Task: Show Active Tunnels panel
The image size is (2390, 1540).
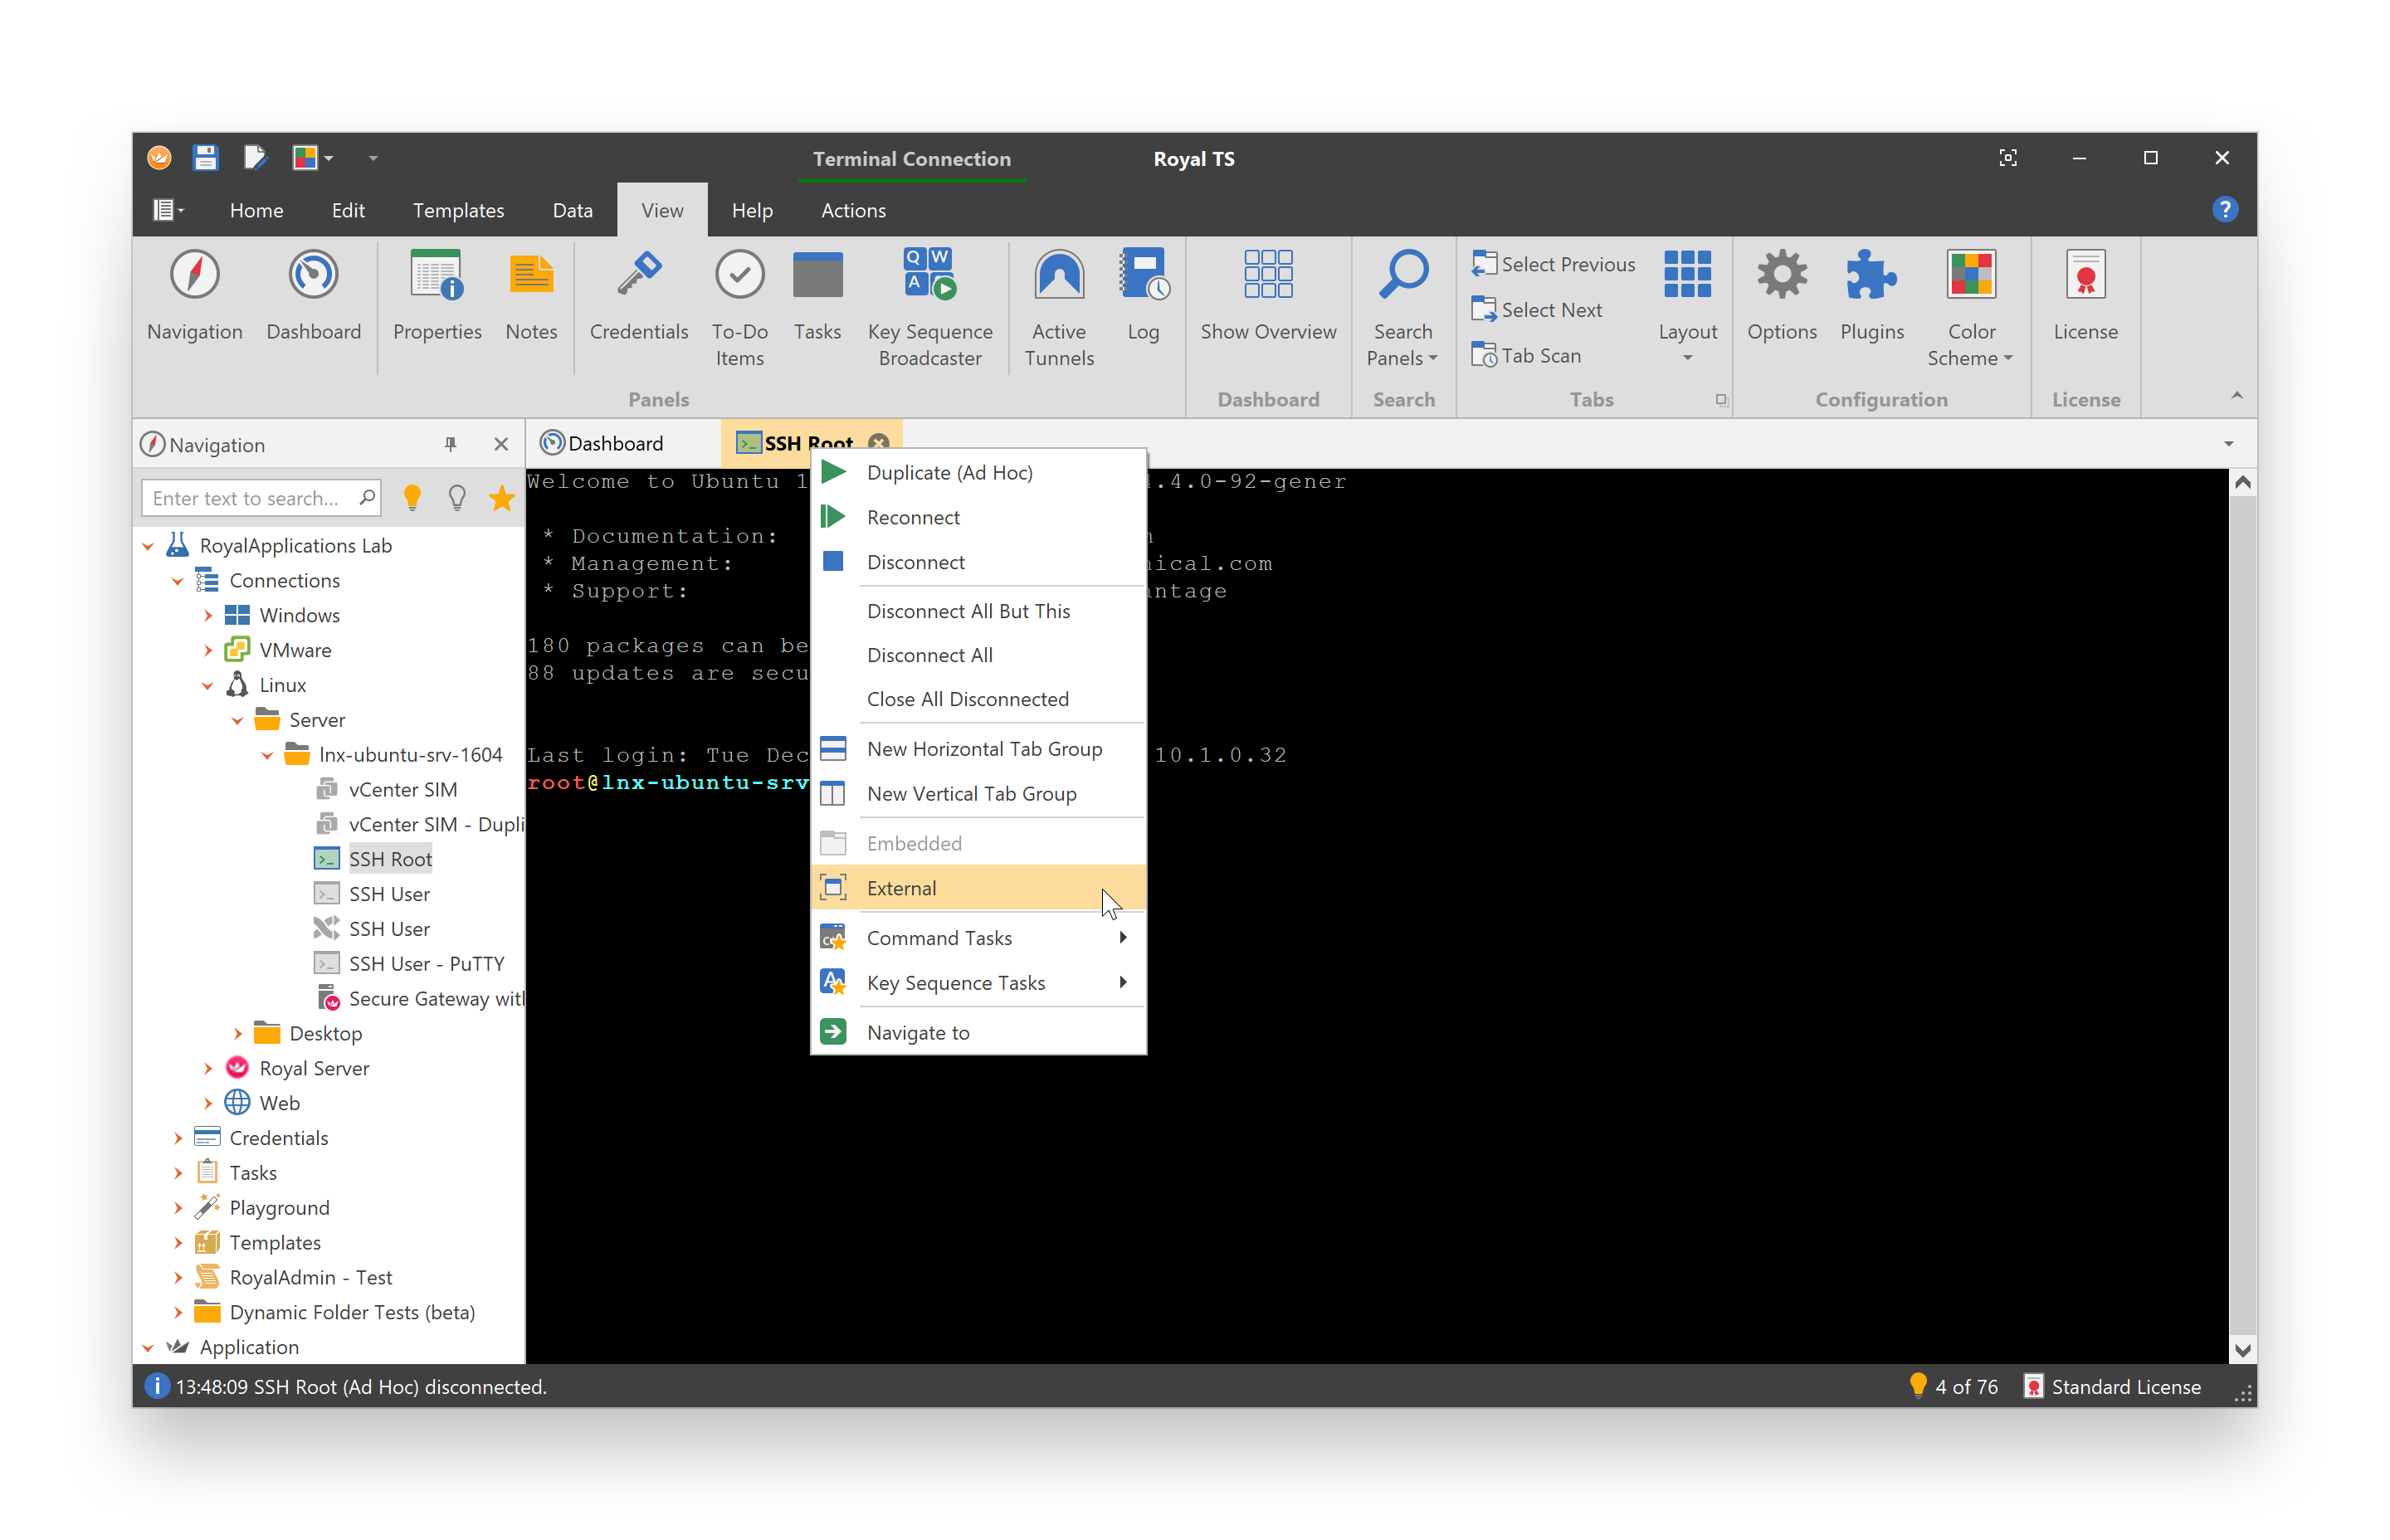Action: tap(1058, 308)
